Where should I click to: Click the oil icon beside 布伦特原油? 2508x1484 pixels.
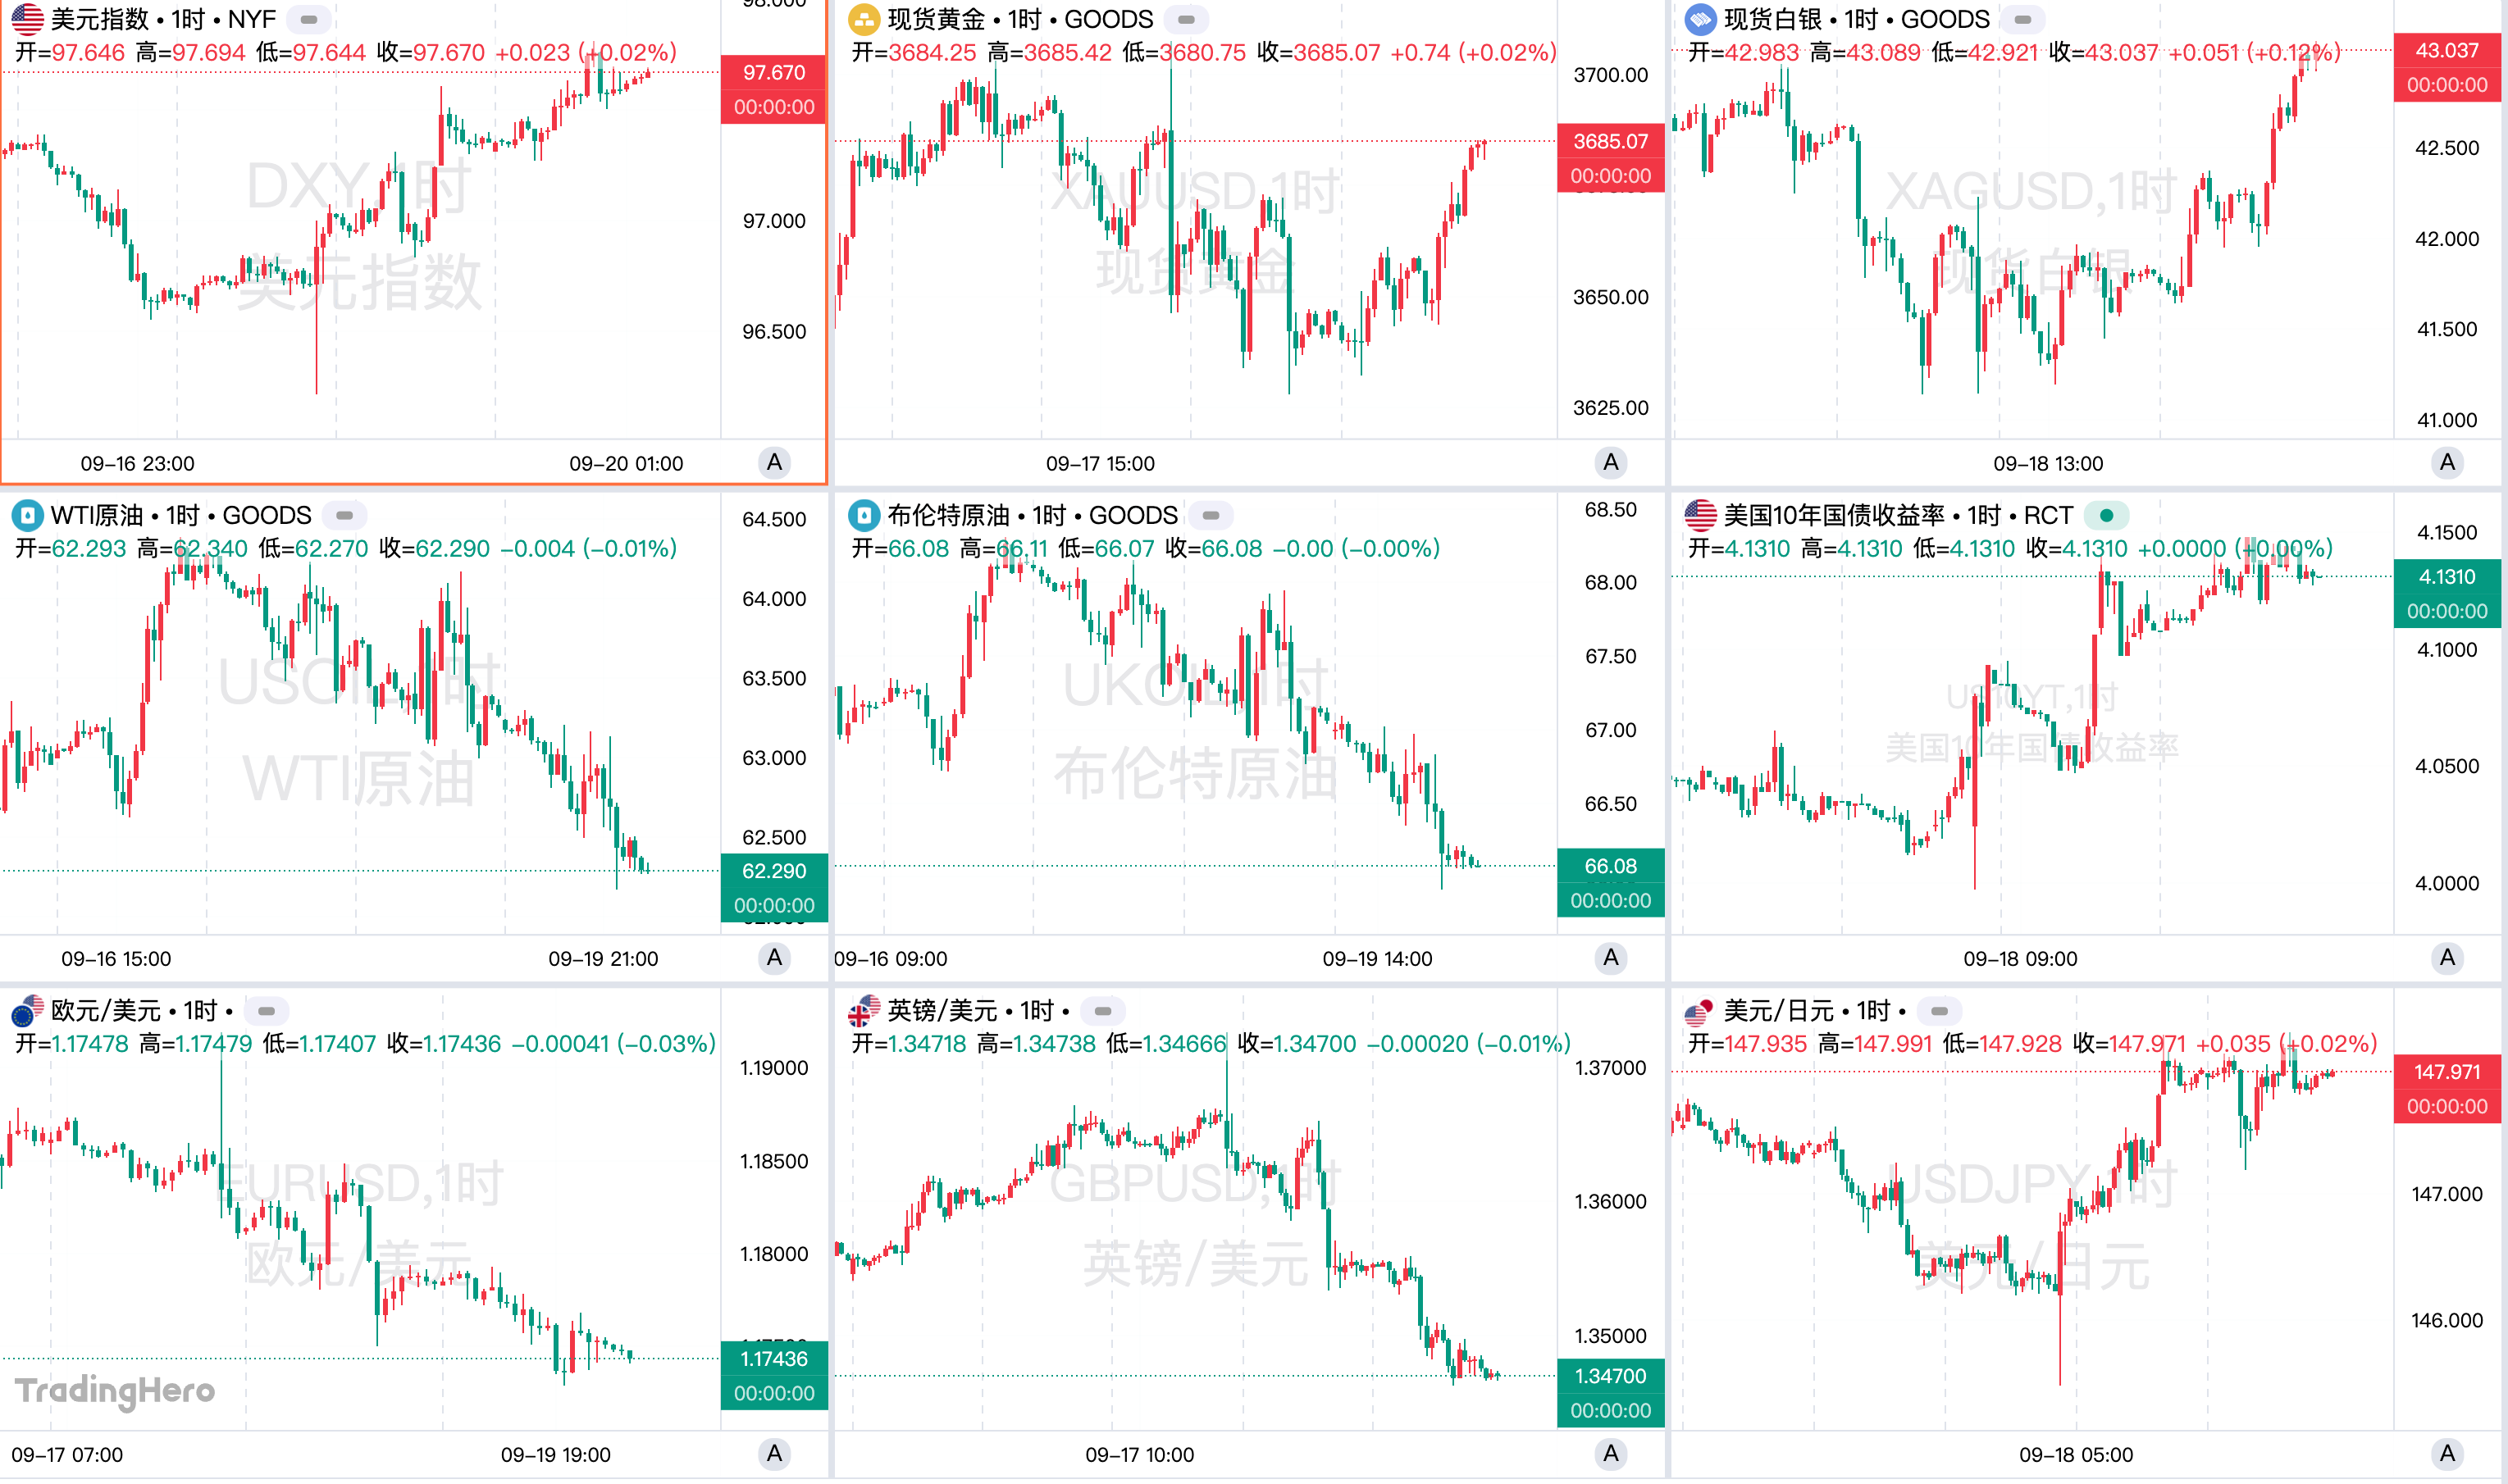tap(863, 515)
